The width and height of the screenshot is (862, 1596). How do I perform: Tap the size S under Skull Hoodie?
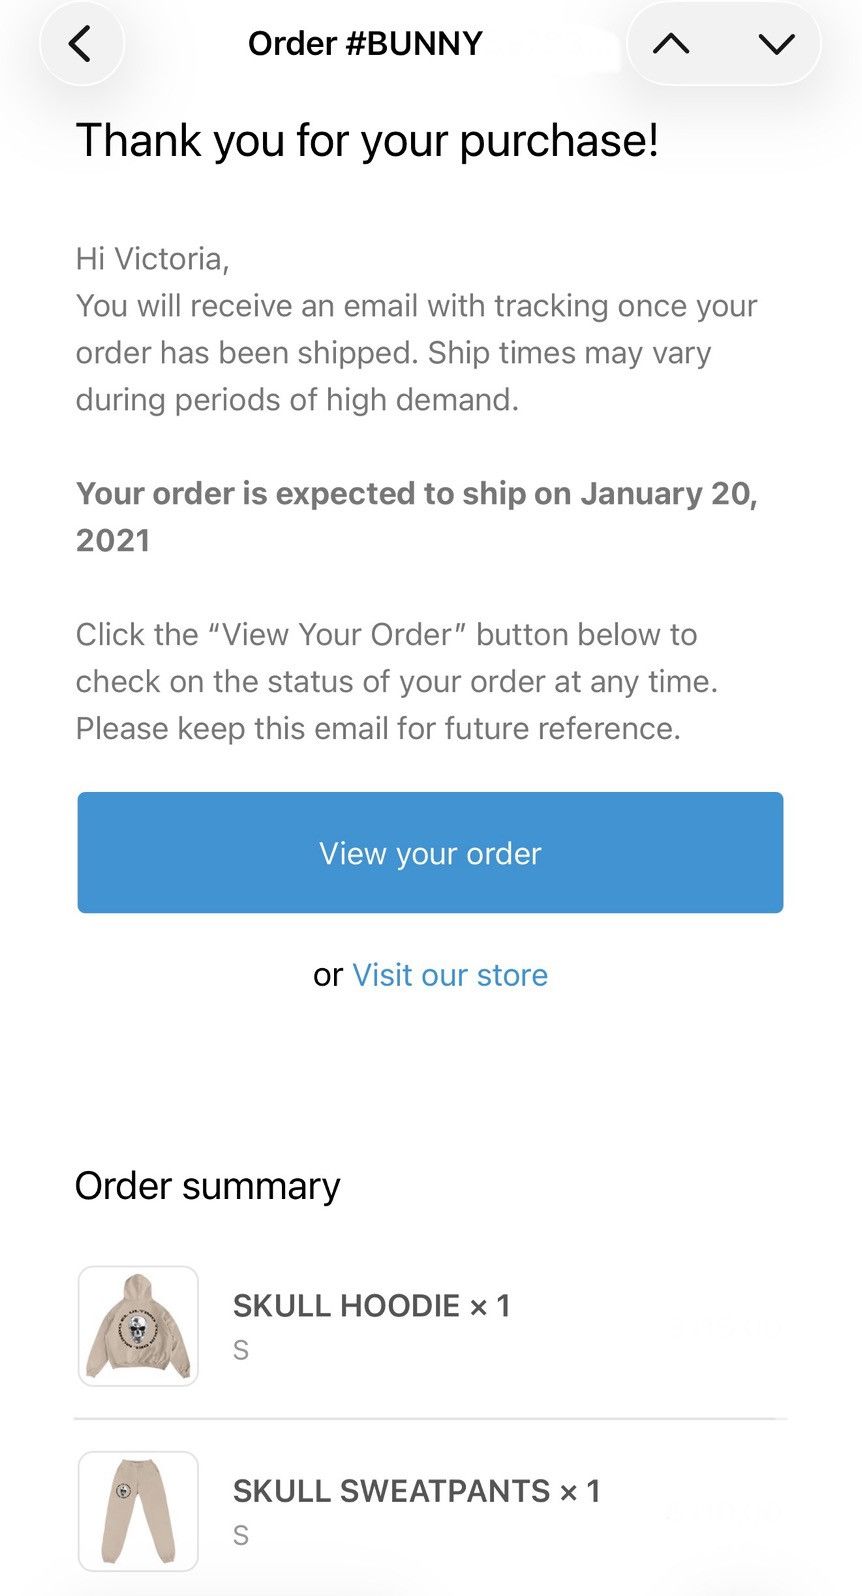click(x=241, y=1350)
